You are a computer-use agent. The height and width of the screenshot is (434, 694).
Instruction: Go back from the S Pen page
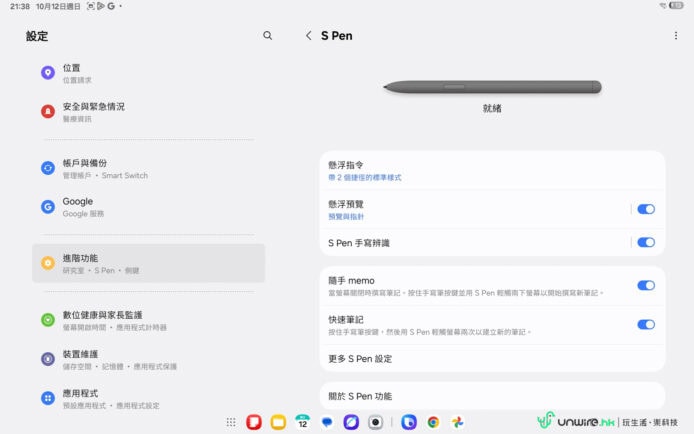tap(308, 36)
